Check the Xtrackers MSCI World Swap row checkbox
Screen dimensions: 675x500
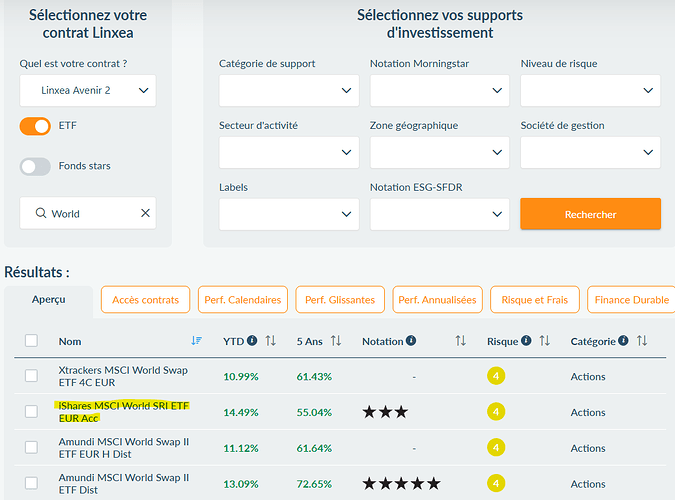point(31,376)
